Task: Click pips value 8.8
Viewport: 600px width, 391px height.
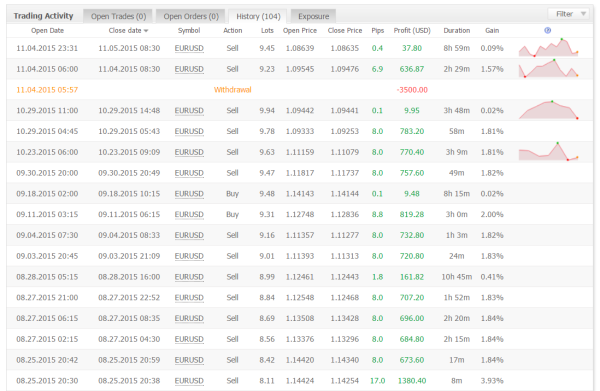Action: point(378,215)
